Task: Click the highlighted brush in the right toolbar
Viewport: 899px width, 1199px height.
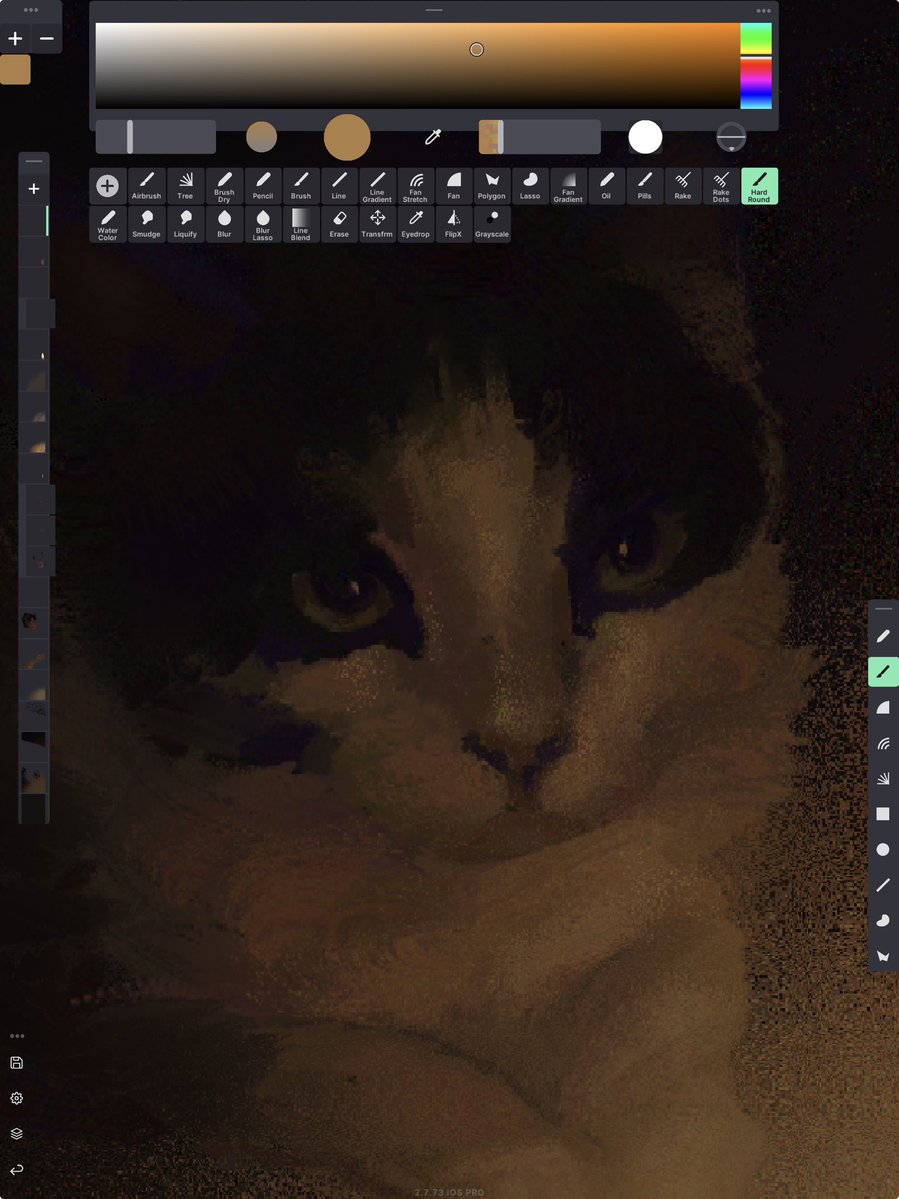Action: pos(883,671)
